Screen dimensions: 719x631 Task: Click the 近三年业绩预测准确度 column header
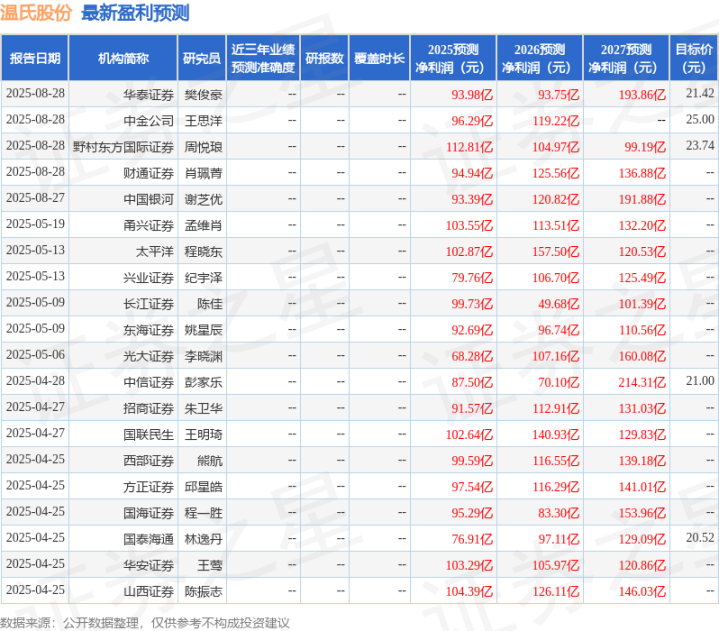click(263, 58)
